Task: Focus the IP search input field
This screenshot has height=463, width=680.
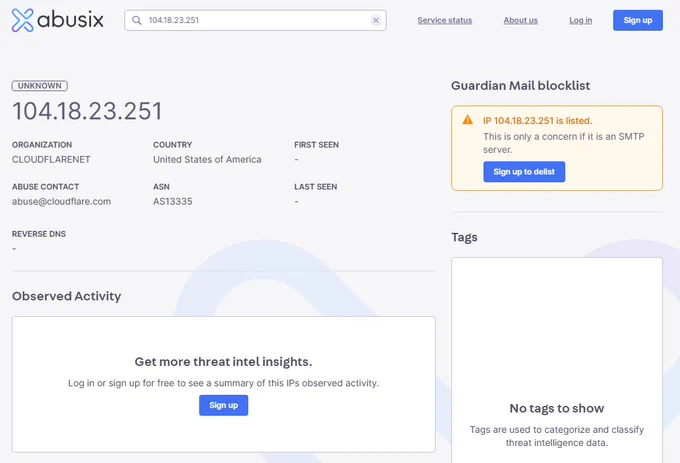Action: pos(255,20)
